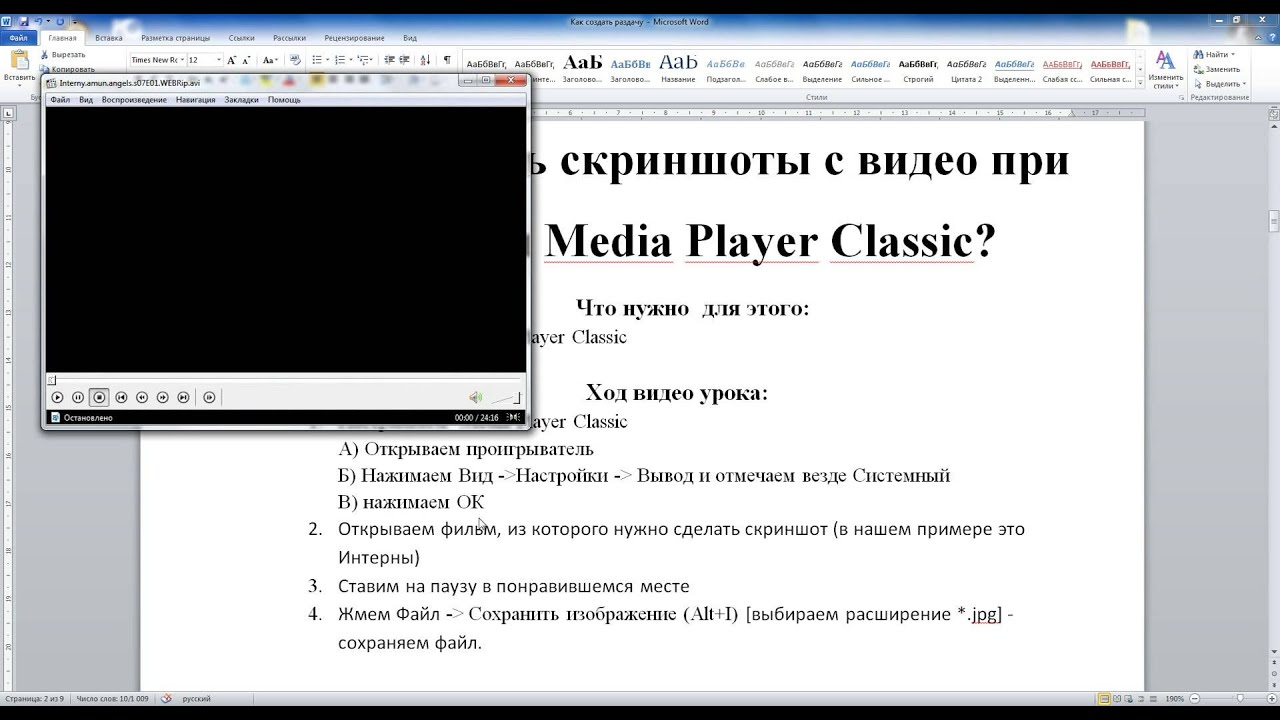Open the Изменить стили dropdown
1280x720 pixels.
[x=1165, y=70]
